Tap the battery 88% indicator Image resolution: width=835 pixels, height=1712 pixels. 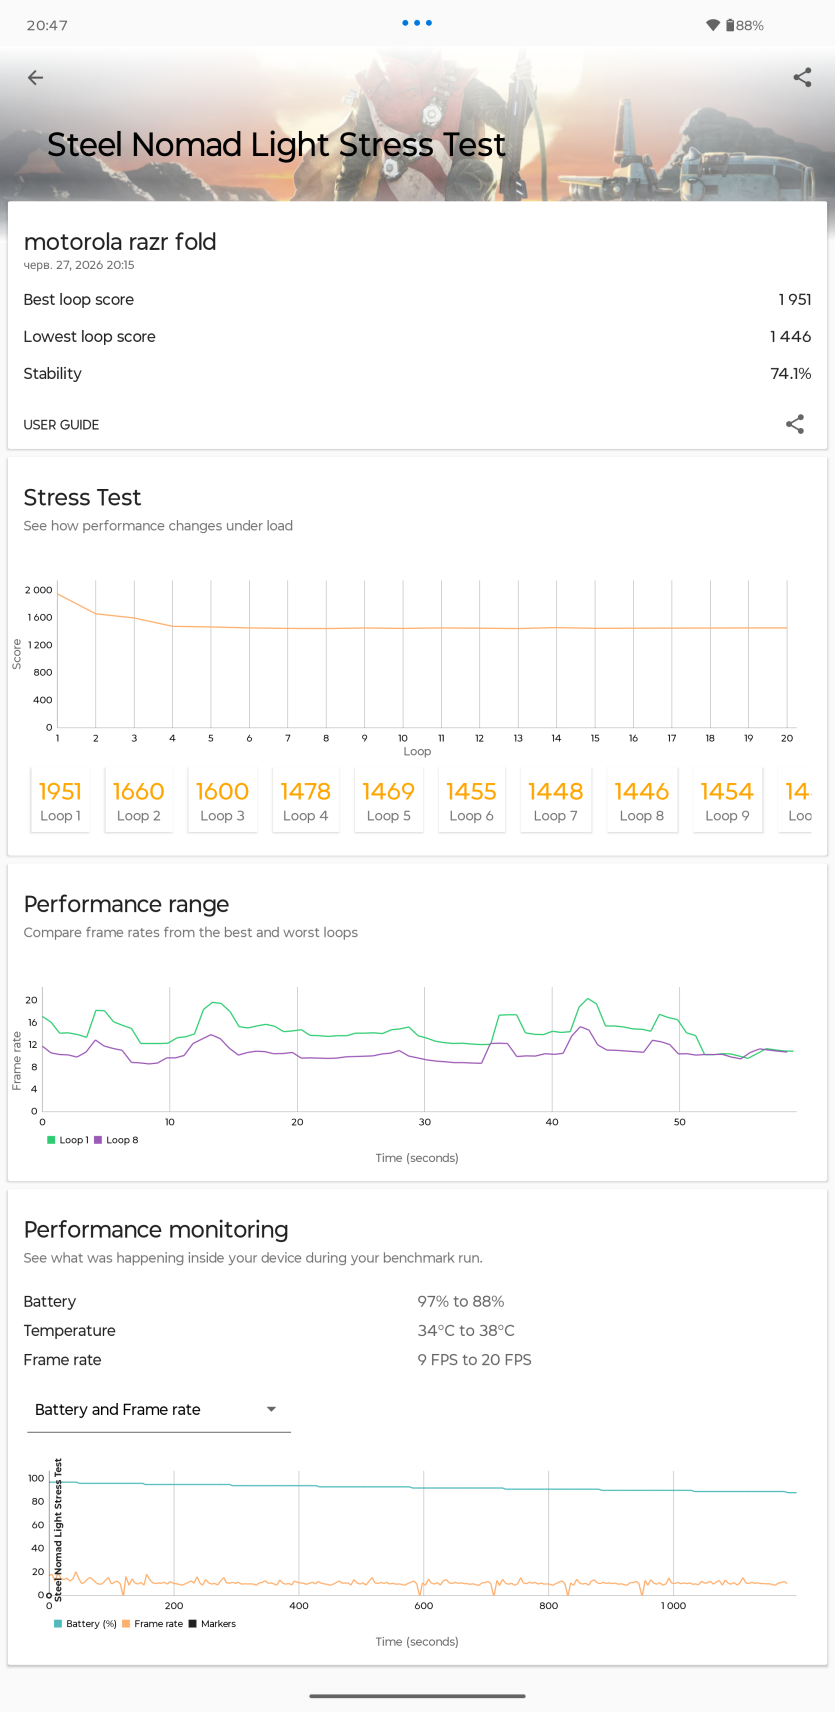click(x=745, y=25)
